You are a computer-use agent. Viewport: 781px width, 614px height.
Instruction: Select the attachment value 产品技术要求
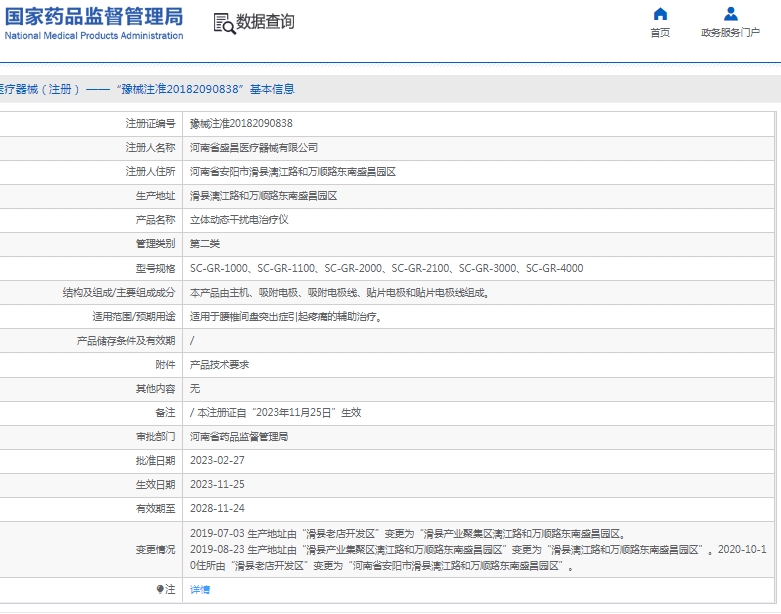tap(219, 365)
